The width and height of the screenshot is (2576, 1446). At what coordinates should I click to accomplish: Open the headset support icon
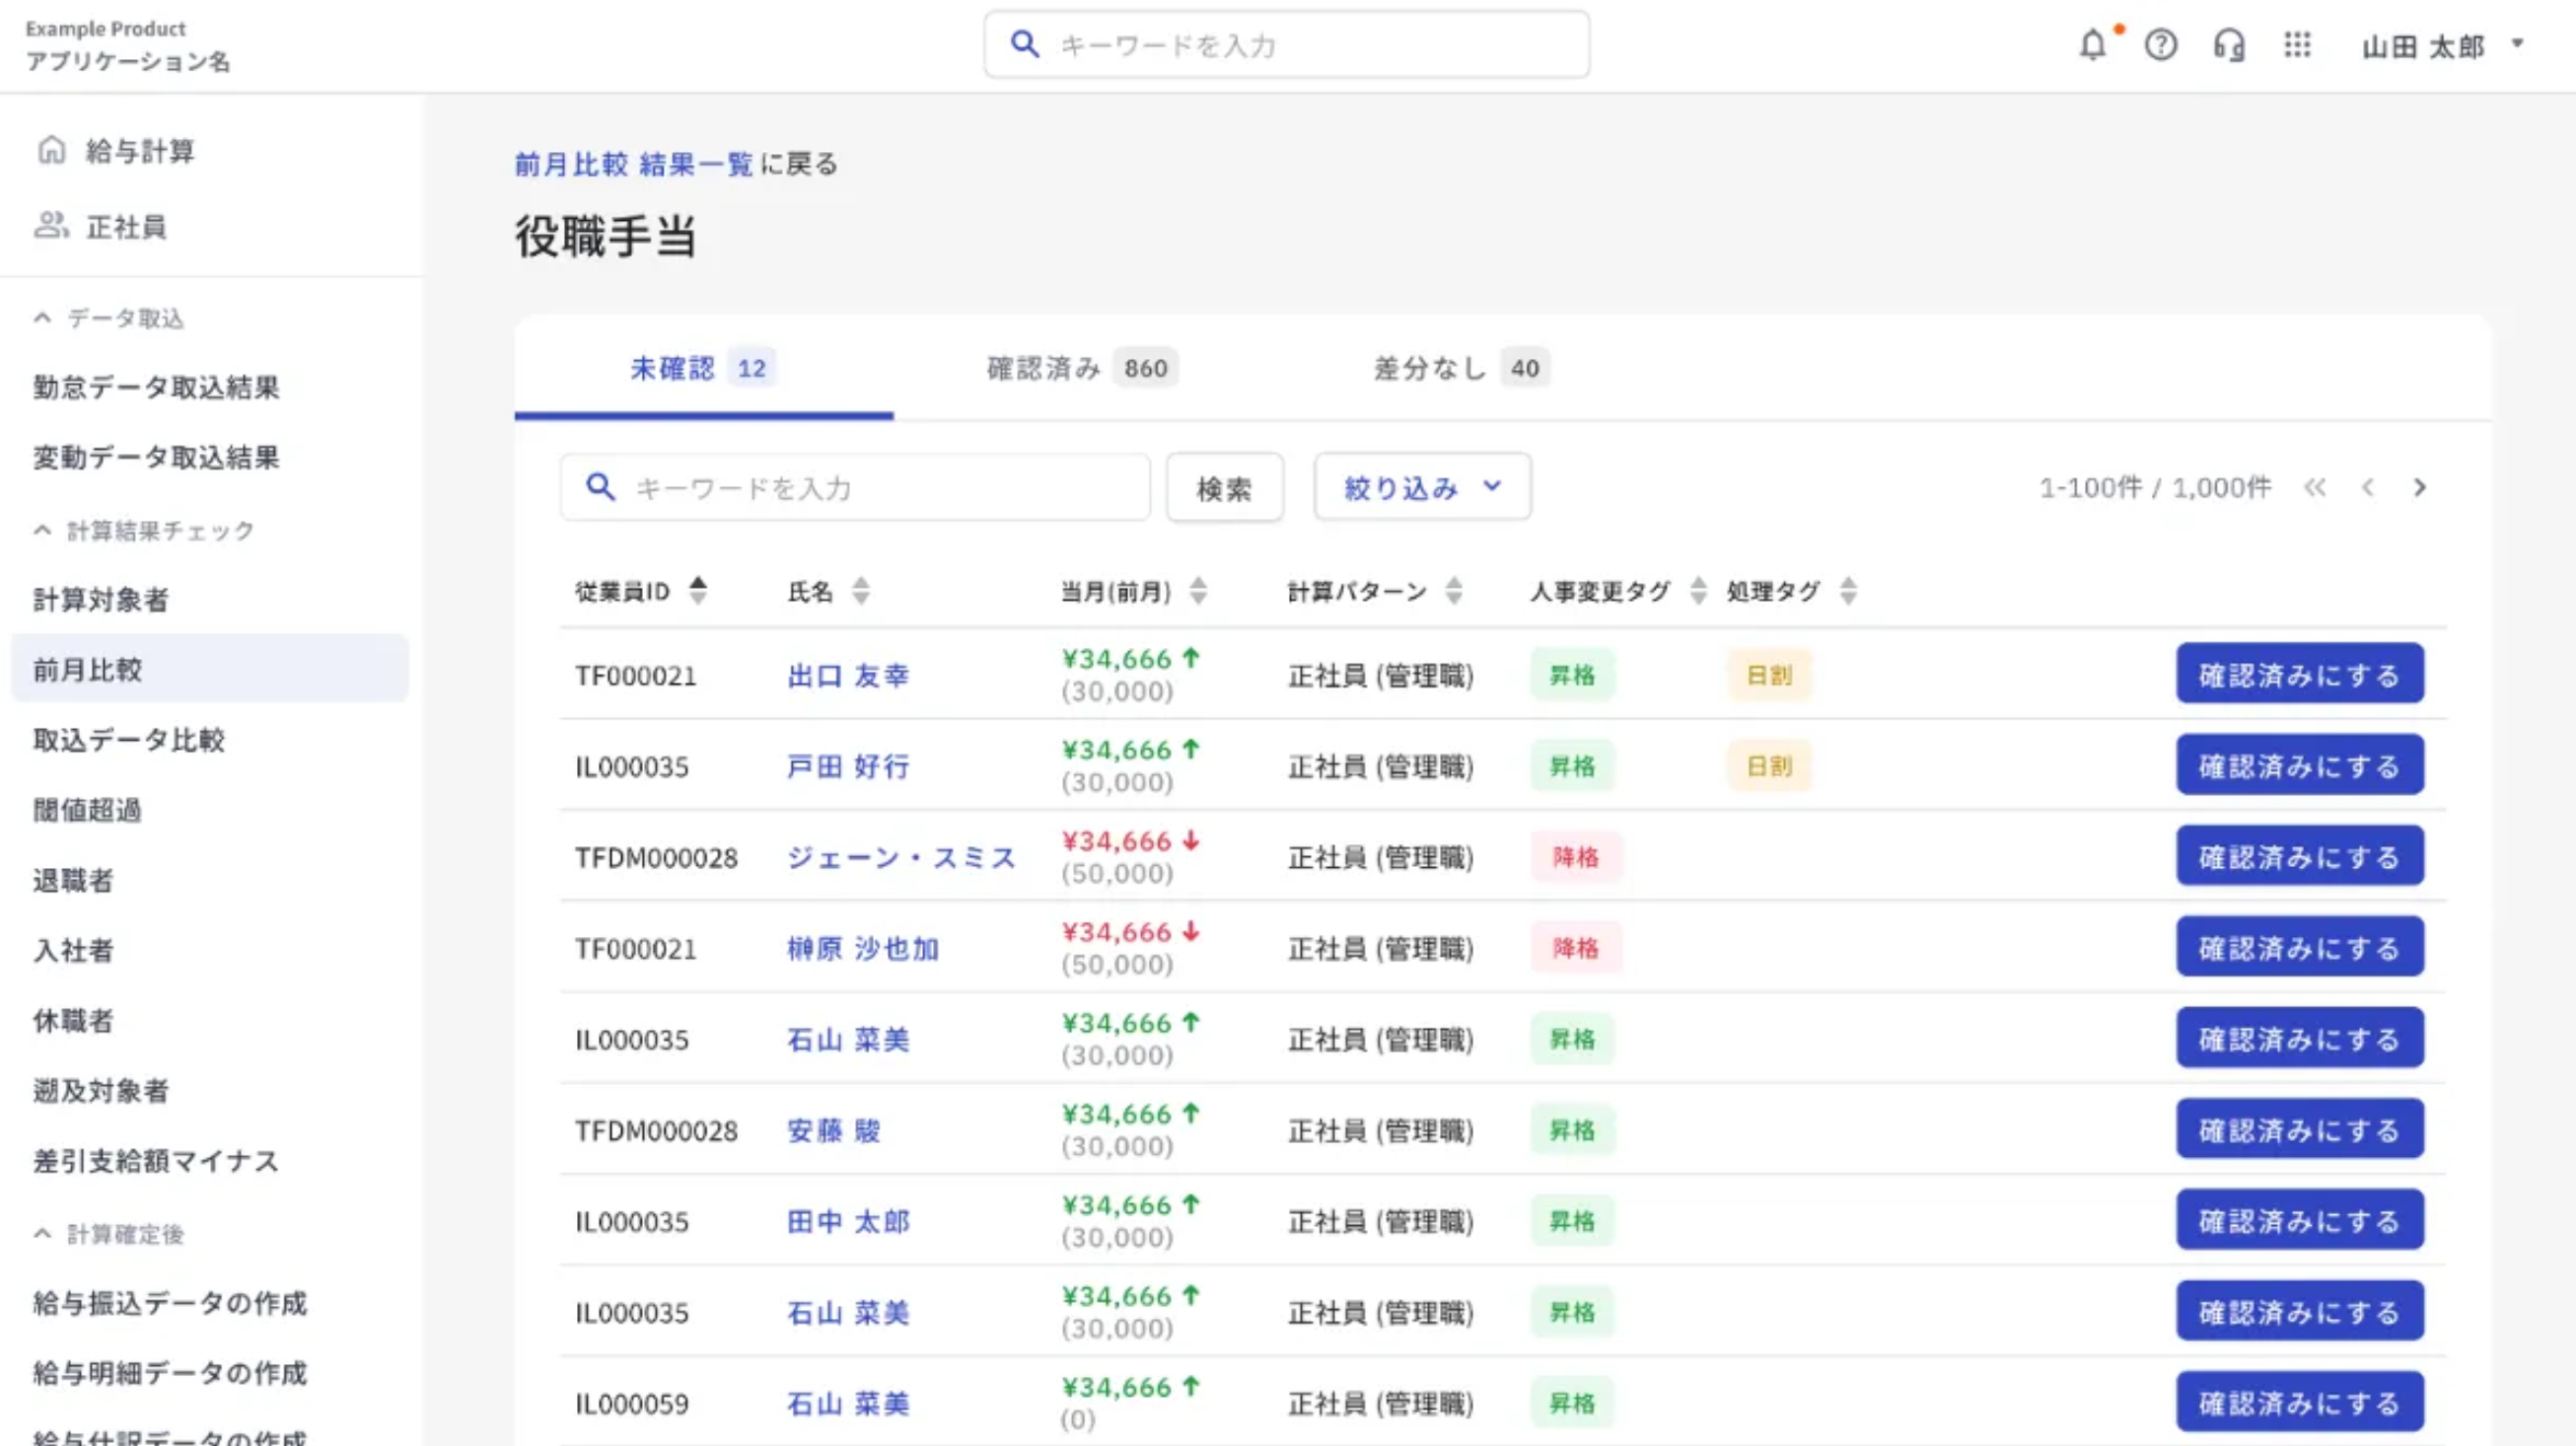tap(2229, 46)
